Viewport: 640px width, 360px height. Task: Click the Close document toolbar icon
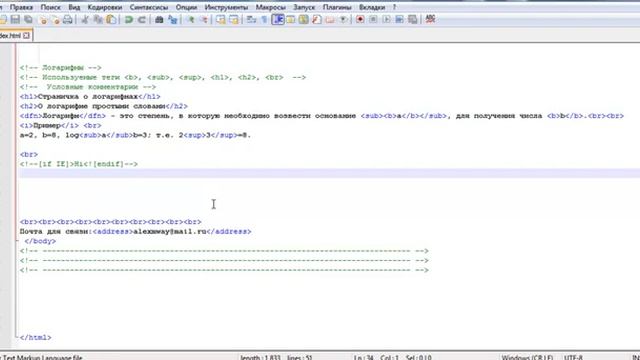tap(42, 19)
